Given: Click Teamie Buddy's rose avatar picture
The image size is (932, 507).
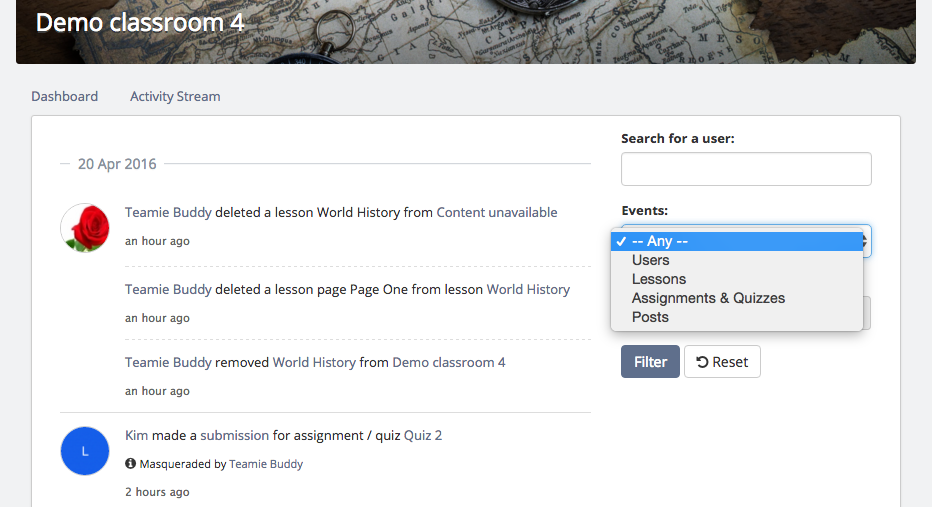Looking at the screenshot, I should click(x=85, y=228).
